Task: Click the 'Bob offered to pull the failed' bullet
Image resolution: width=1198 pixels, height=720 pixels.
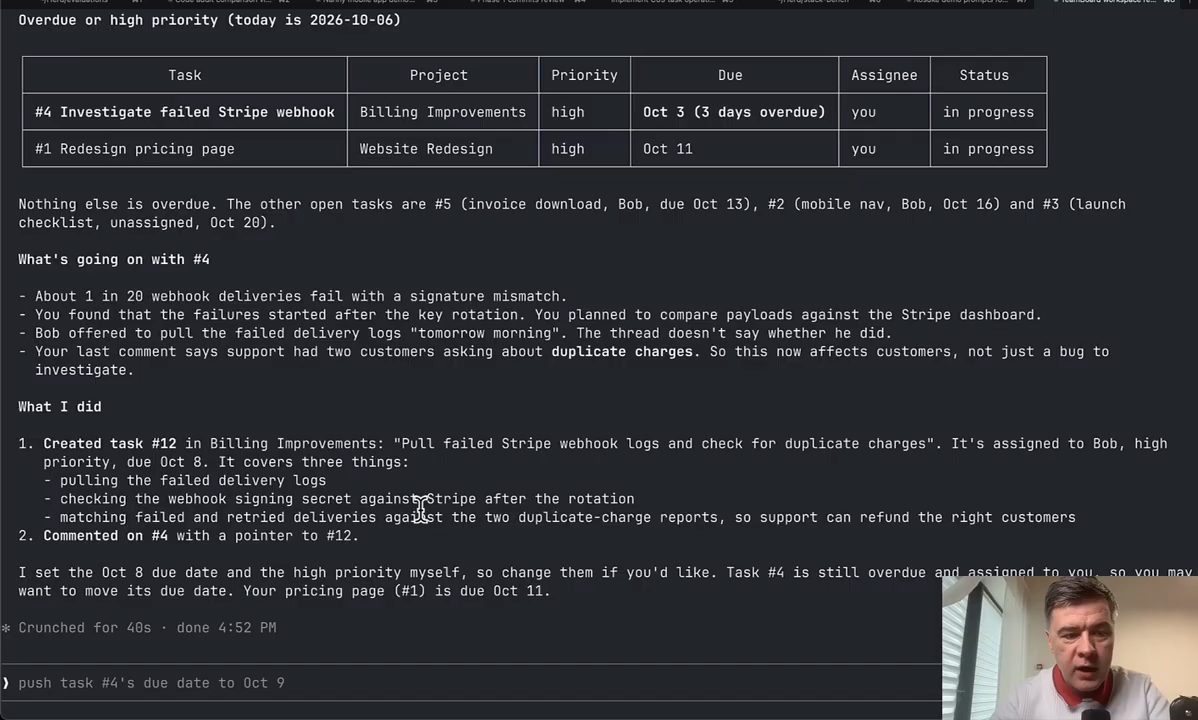Action: (455, 332)
